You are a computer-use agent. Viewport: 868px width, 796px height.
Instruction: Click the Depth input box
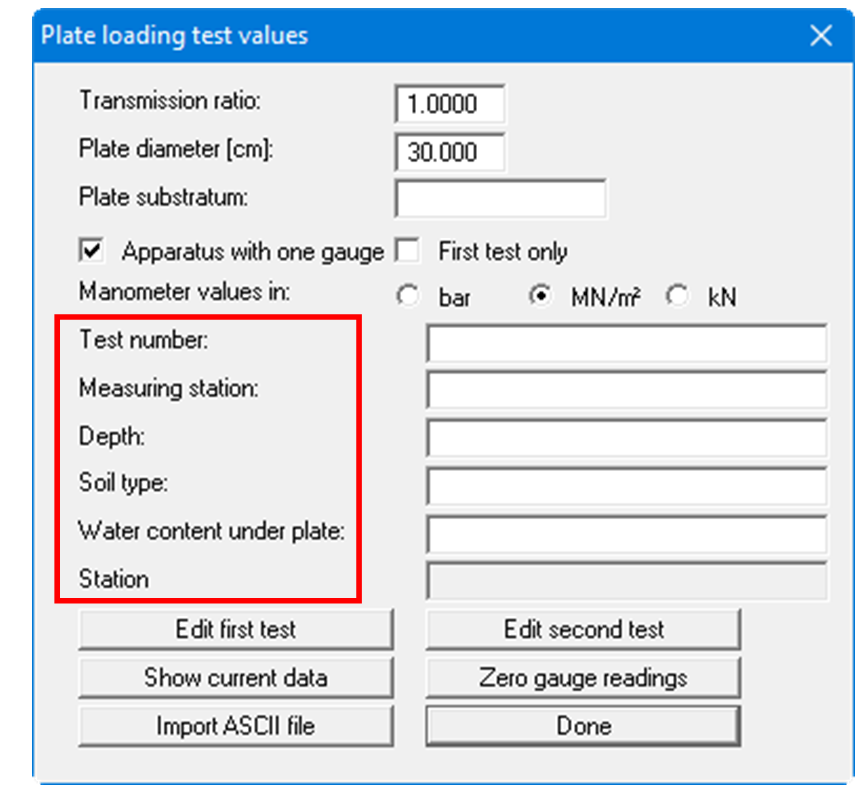point(626,438)
